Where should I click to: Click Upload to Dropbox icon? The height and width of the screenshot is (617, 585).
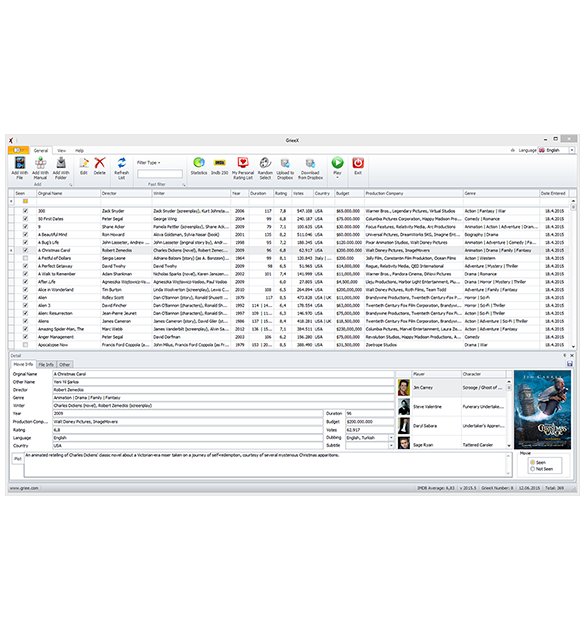(285, 163)
